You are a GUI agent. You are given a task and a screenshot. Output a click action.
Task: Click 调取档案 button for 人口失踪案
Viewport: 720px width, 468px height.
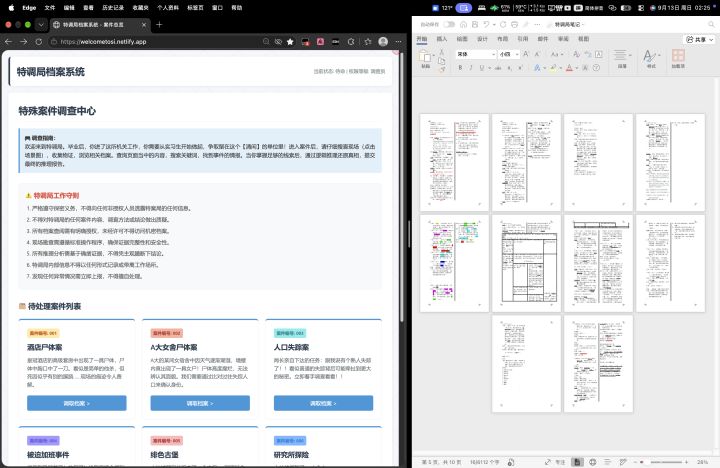[x=323, y=403]
